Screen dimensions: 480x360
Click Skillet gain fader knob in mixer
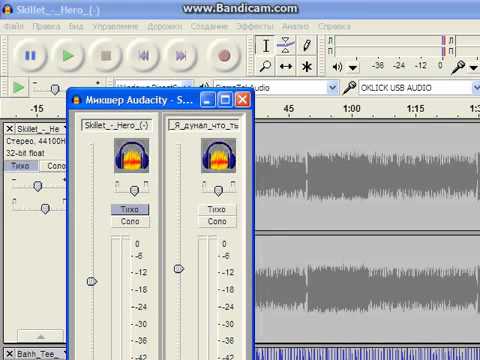[91, 282]
